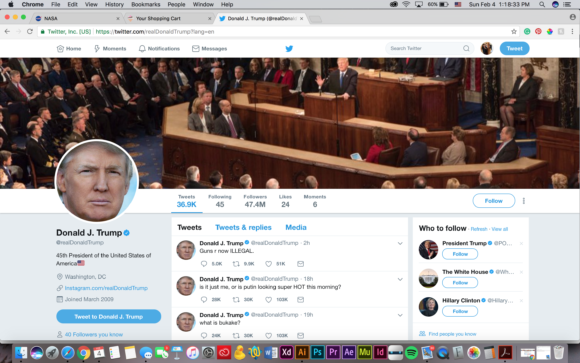Select the Tweets timeline tab heading
This screenshot has height=363, width=580.
pyautogui.click(x=189, y=227)
